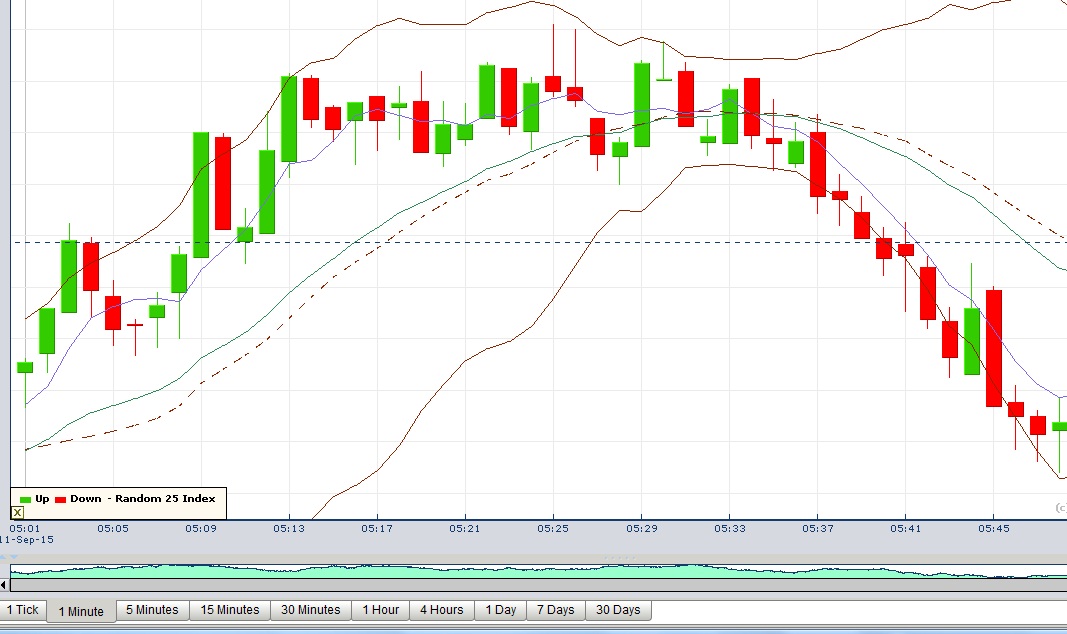Image resolution: width=1067 pixels, height=634 pixels.
Task: Close the chart legend box
Action: click(x=18, y=512)
